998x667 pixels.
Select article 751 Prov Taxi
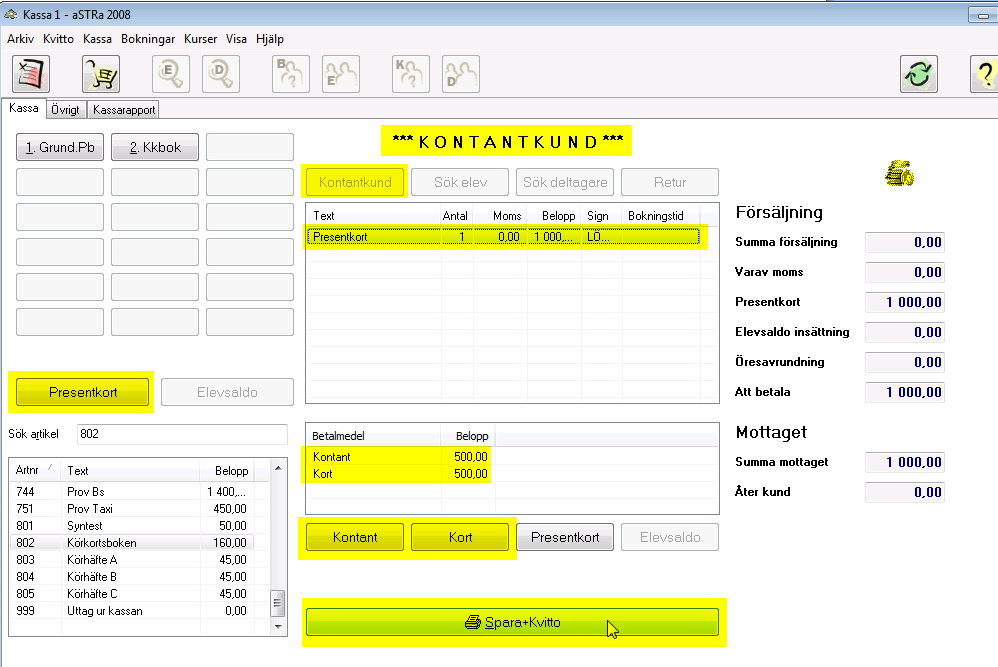tap(132, 509)
